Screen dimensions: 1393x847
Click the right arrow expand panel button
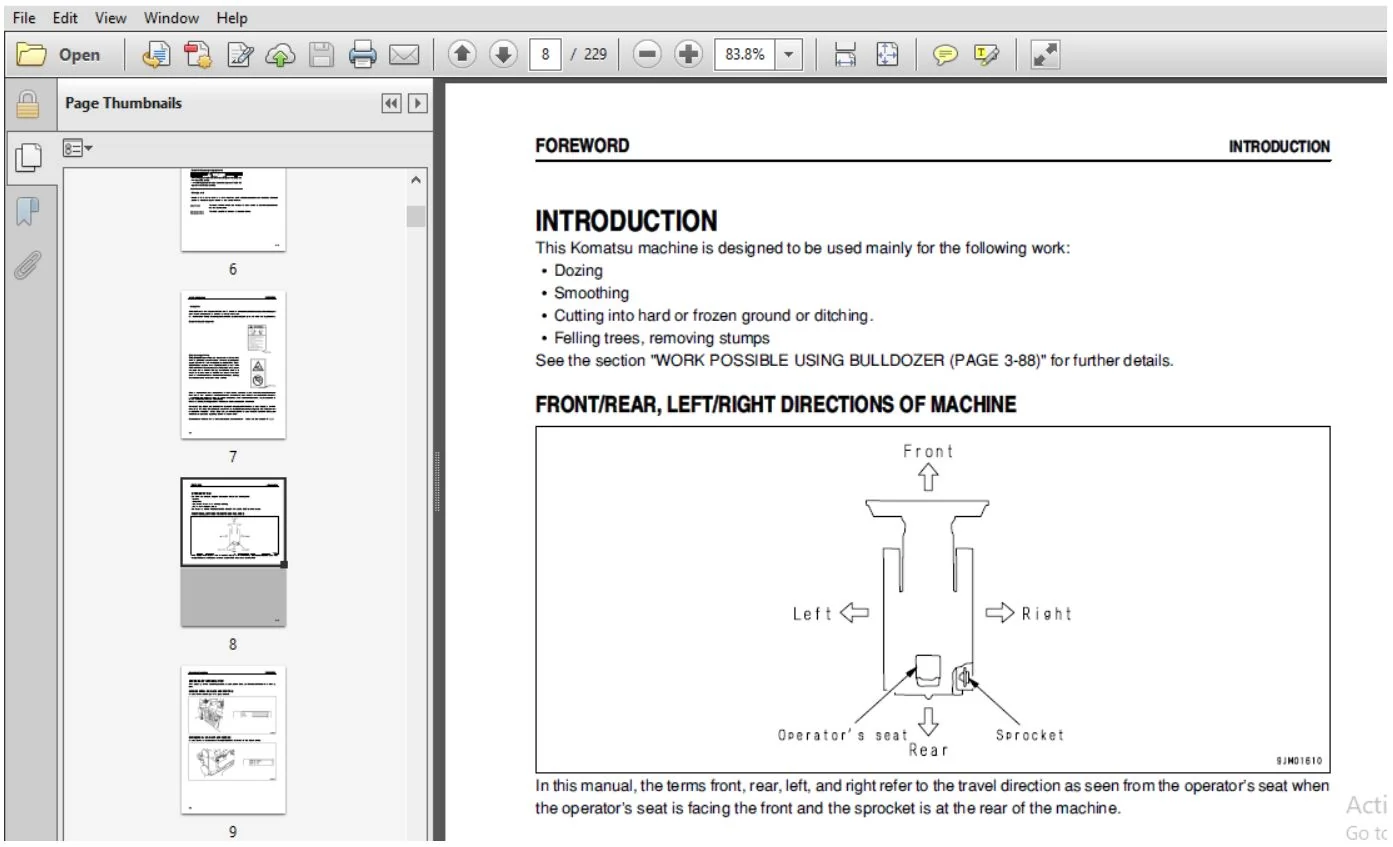[x=417, y=103]
